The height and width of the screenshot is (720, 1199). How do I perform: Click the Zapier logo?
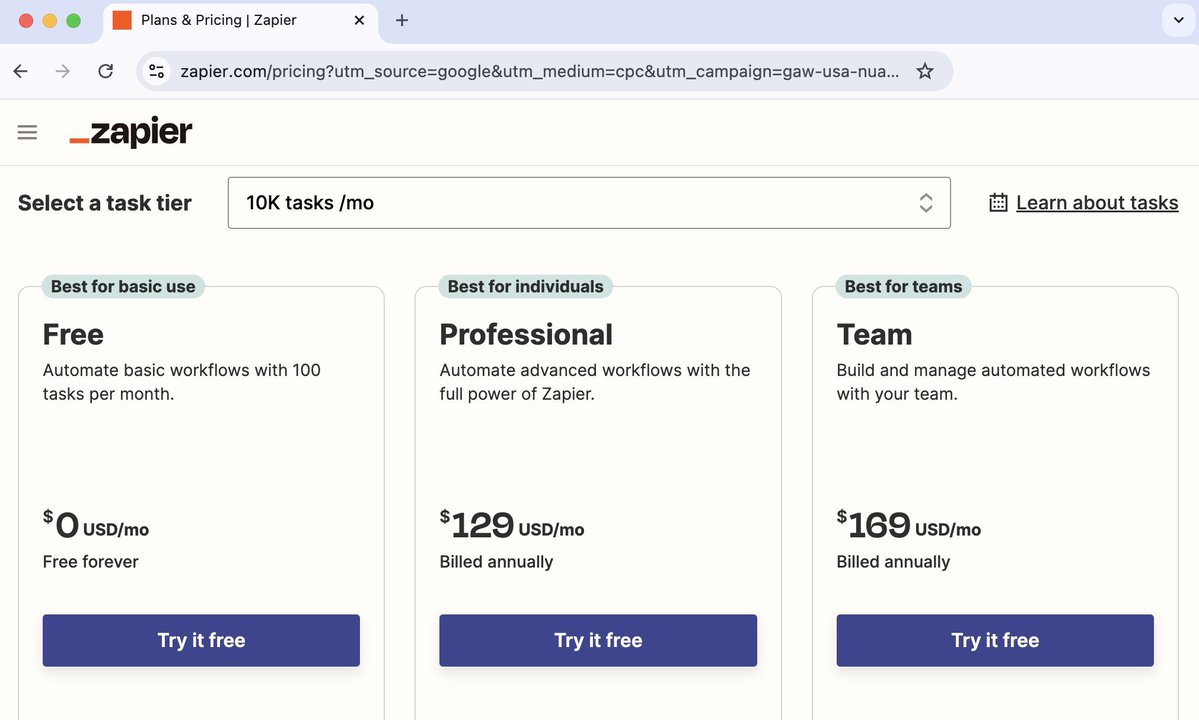pyautogui.click(x=131, y=131)
